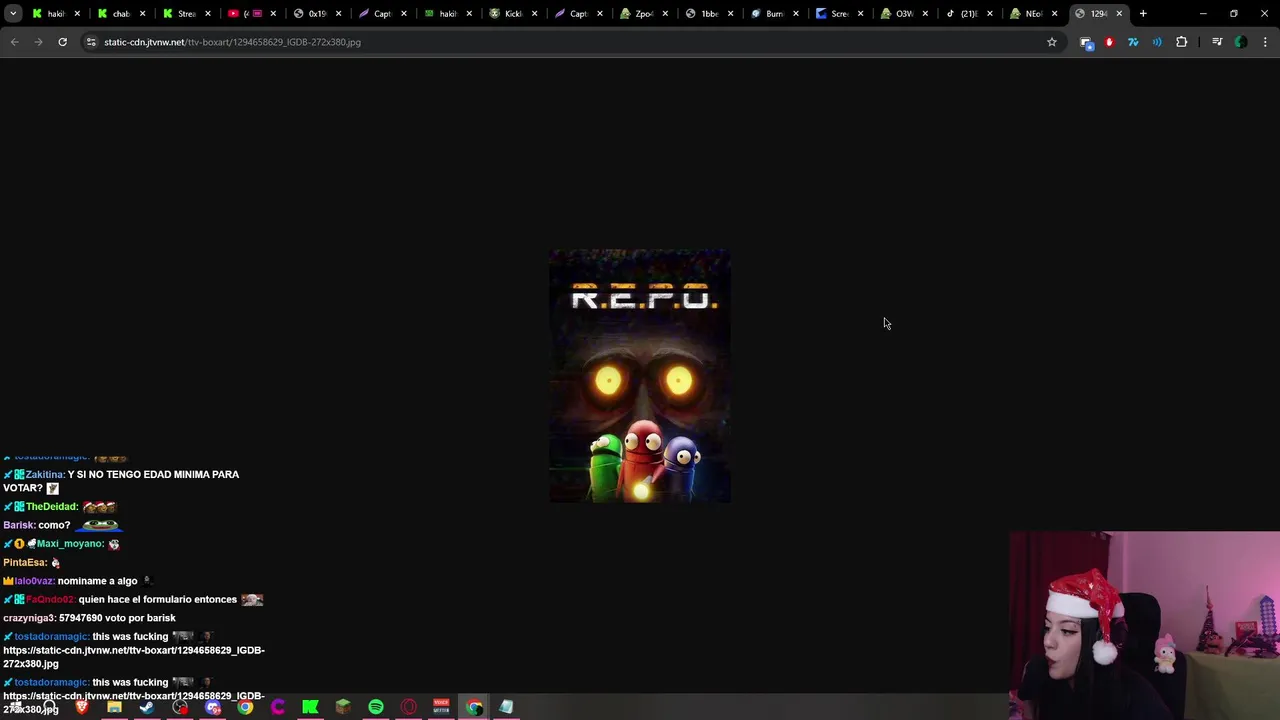The height and width of the screenshot is (720, 1280).
Task: Open the Chrome three-dot menu
Action: tap(1265, 42)
